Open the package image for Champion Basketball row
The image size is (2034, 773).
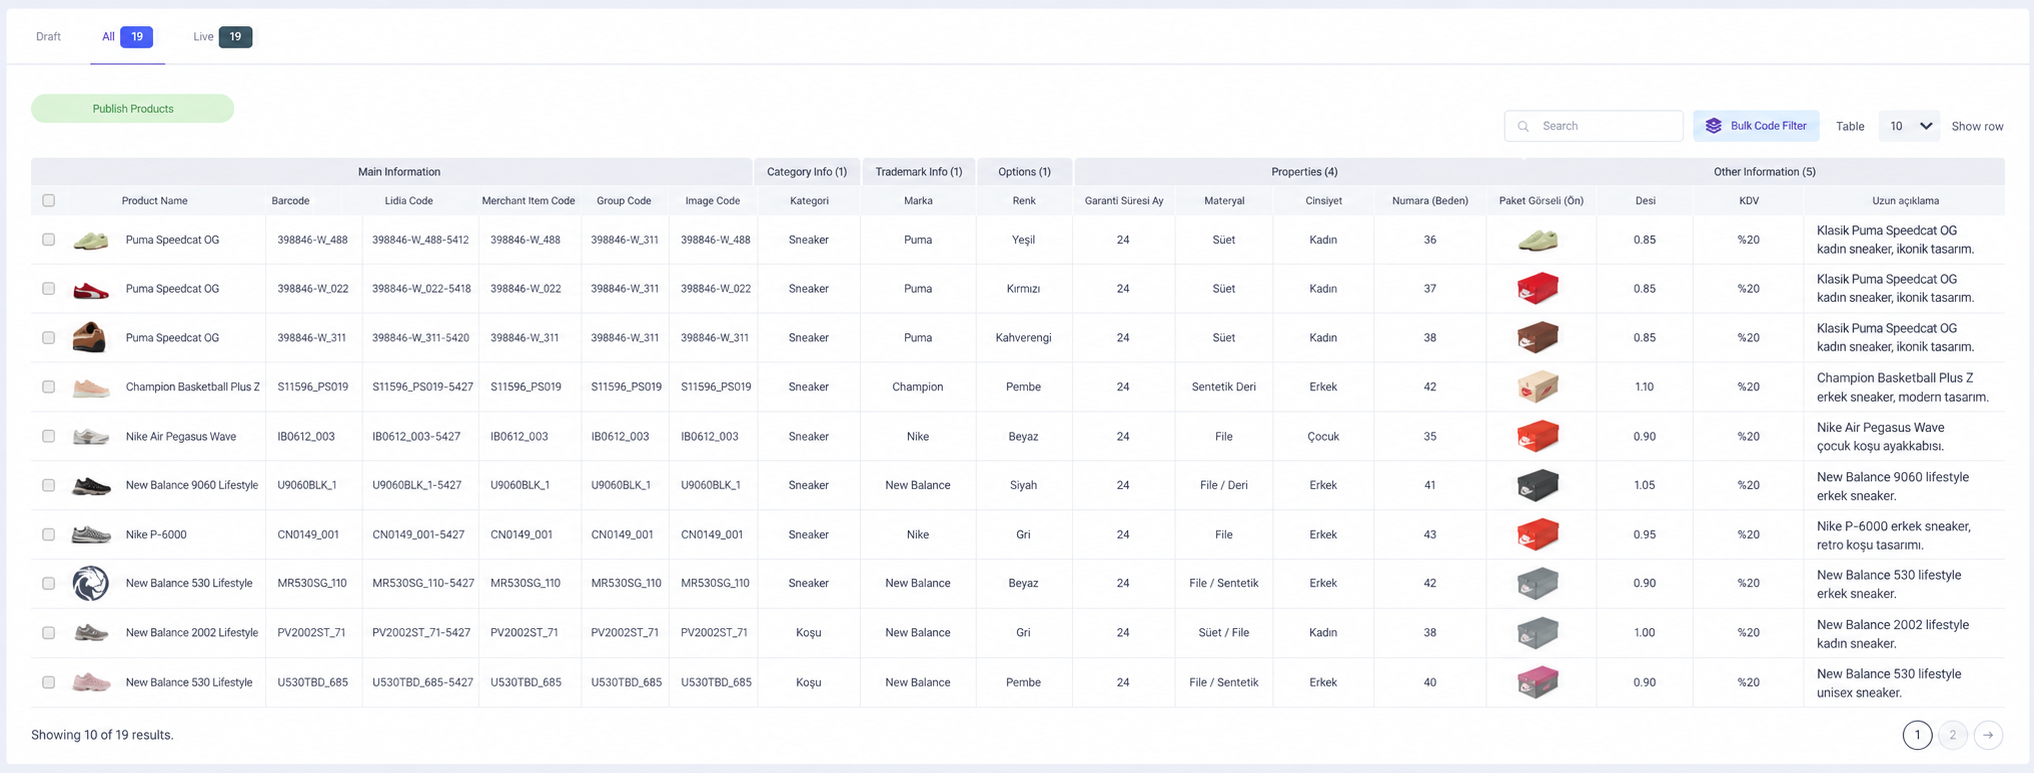(x=1538, y=387)
